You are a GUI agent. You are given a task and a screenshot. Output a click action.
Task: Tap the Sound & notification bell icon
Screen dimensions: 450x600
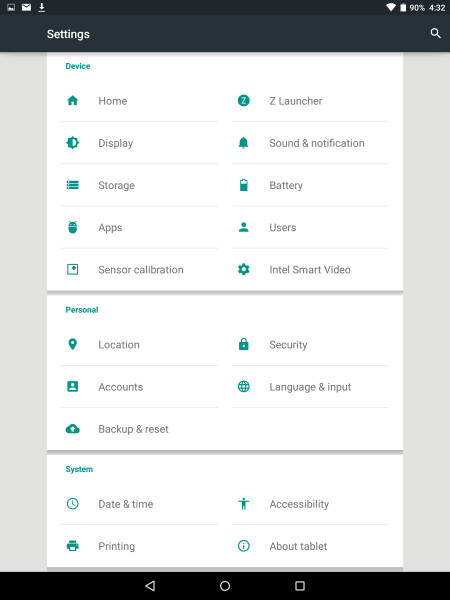pyautogui.click(x=243, y=143)
